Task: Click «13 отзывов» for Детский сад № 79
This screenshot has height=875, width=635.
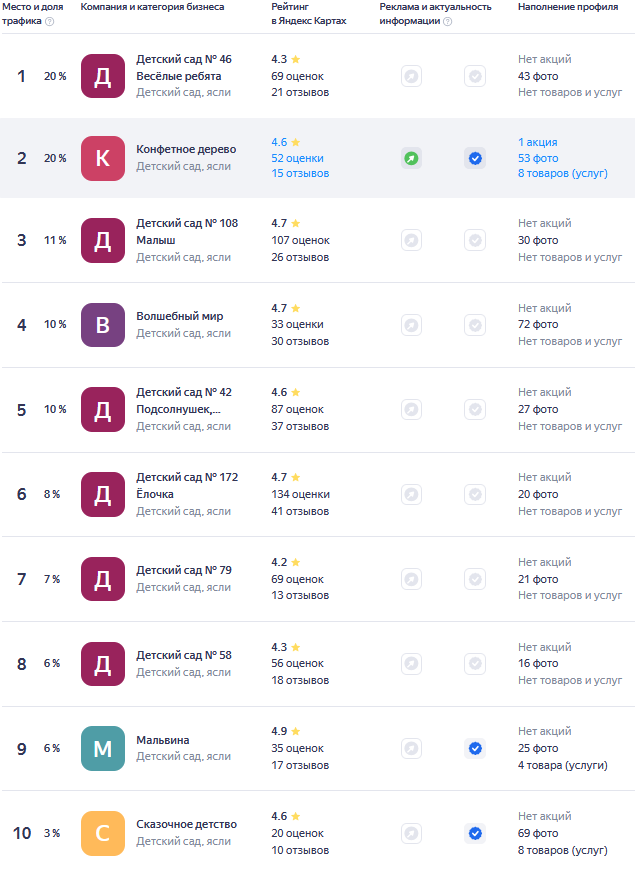Action: [300, 595]
